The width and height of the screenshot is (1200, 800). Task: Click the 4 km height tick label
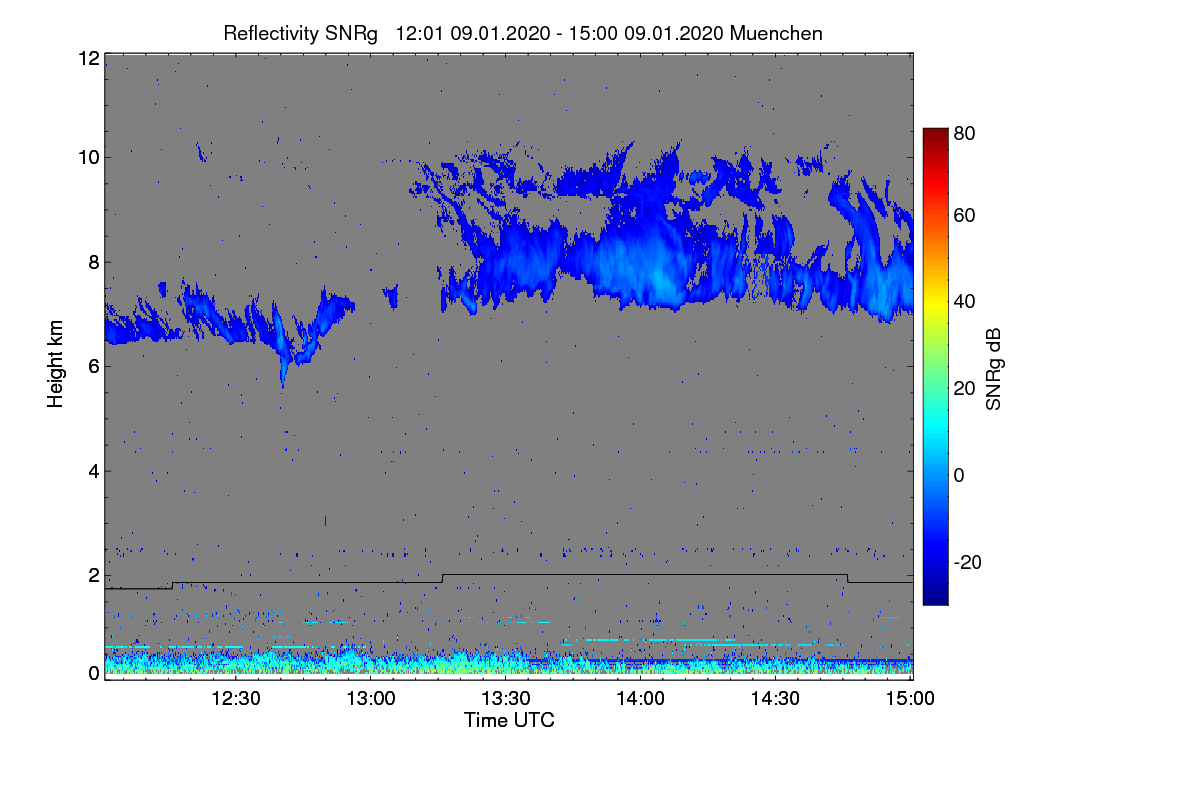click(92, 471)
